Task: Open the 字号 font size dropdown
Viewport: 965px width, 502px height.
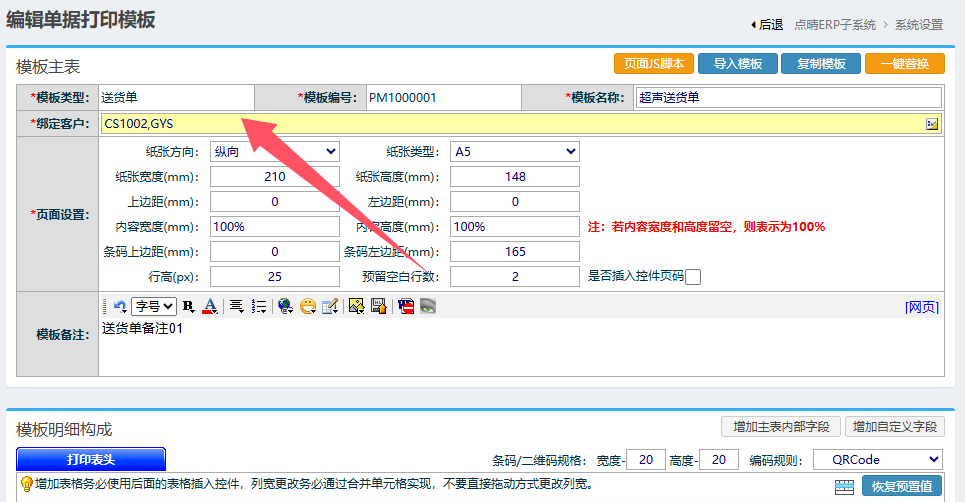Action: click(x=154, y=306)
